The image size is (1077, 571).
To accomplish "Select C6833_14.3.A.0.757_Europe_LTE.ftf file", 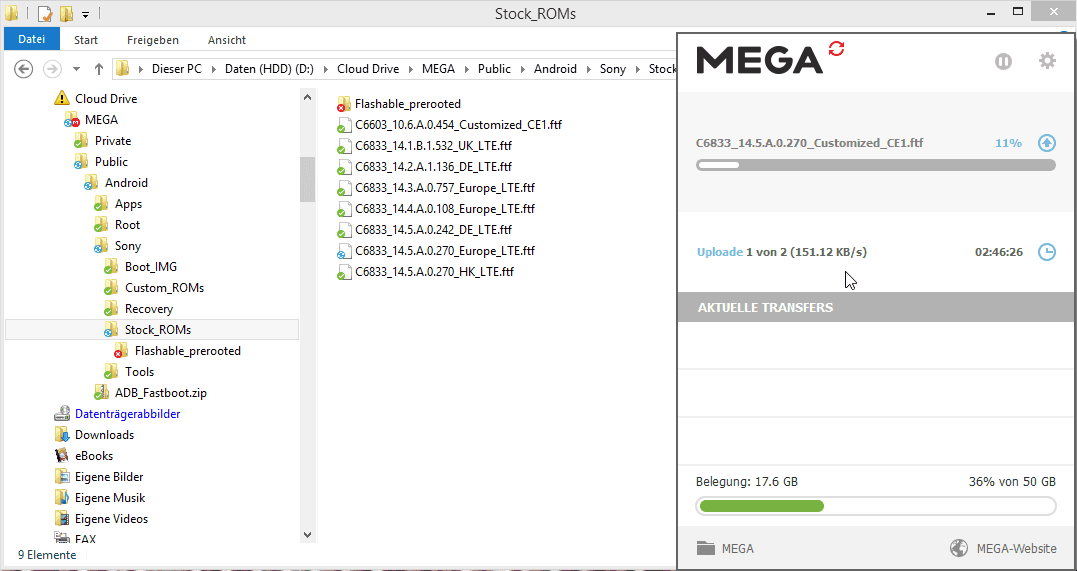I will point(444,188).
